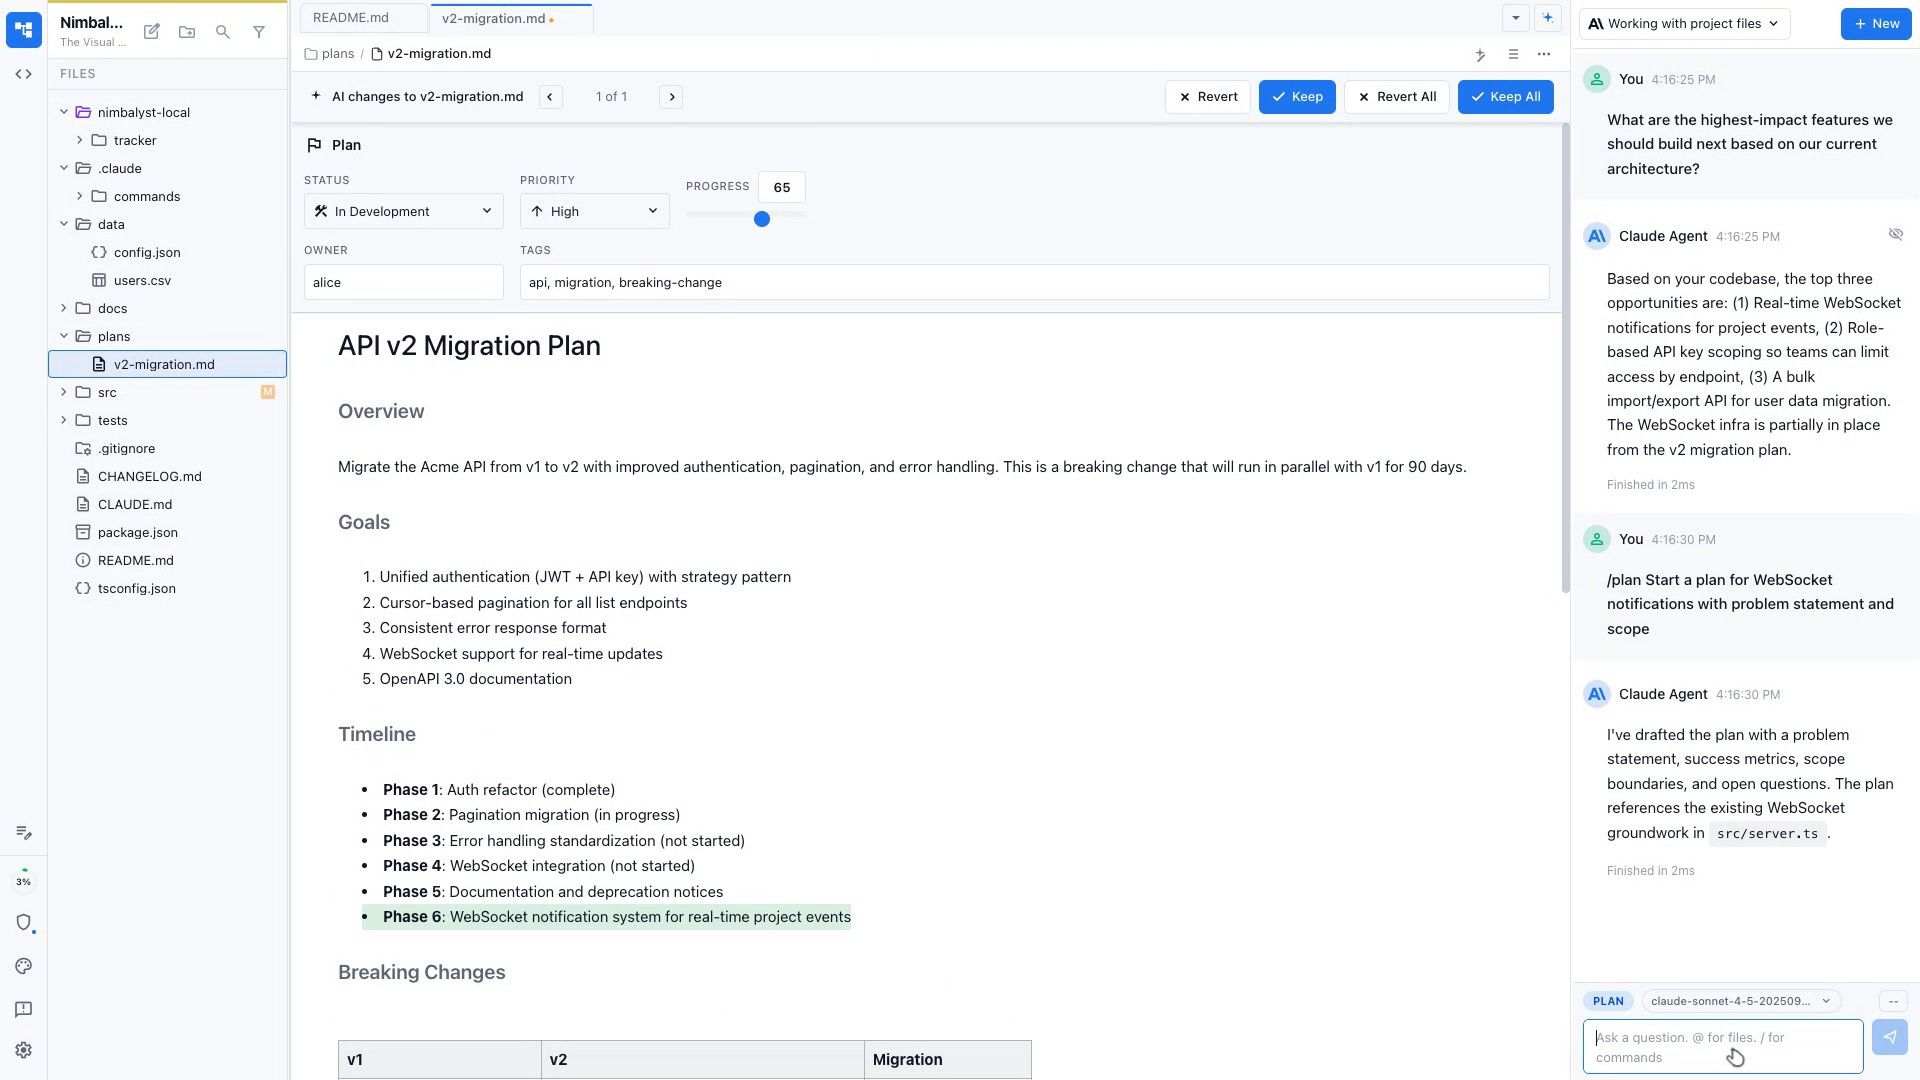
Task: Open the Priority dropdown showing High
Action: 594,211
